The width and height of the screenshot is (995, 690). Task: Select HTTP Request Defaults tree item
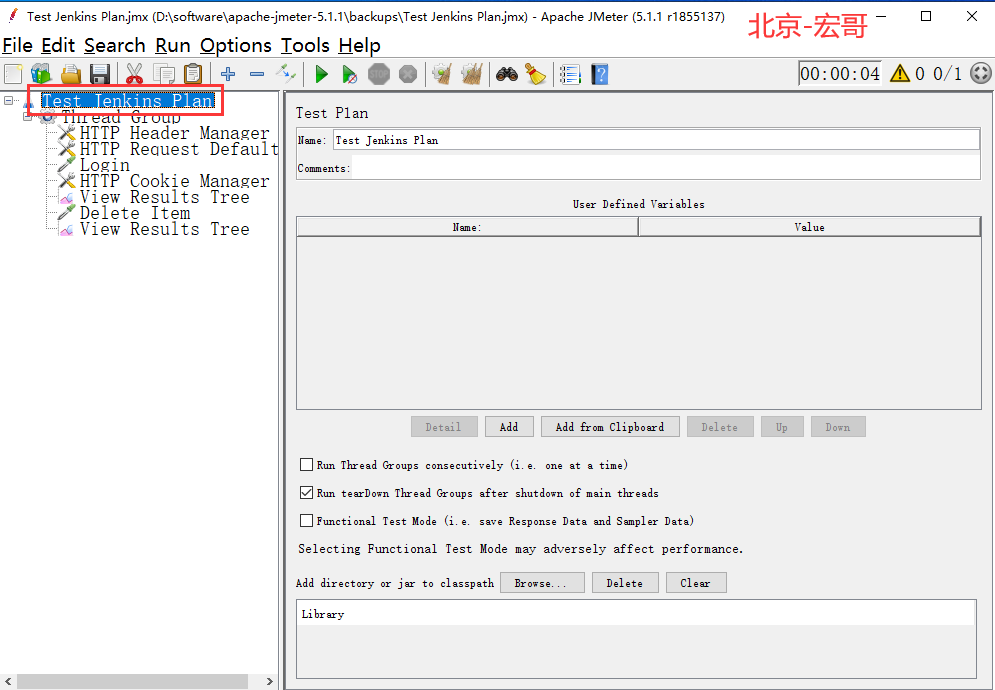click(x=179, y=149)
